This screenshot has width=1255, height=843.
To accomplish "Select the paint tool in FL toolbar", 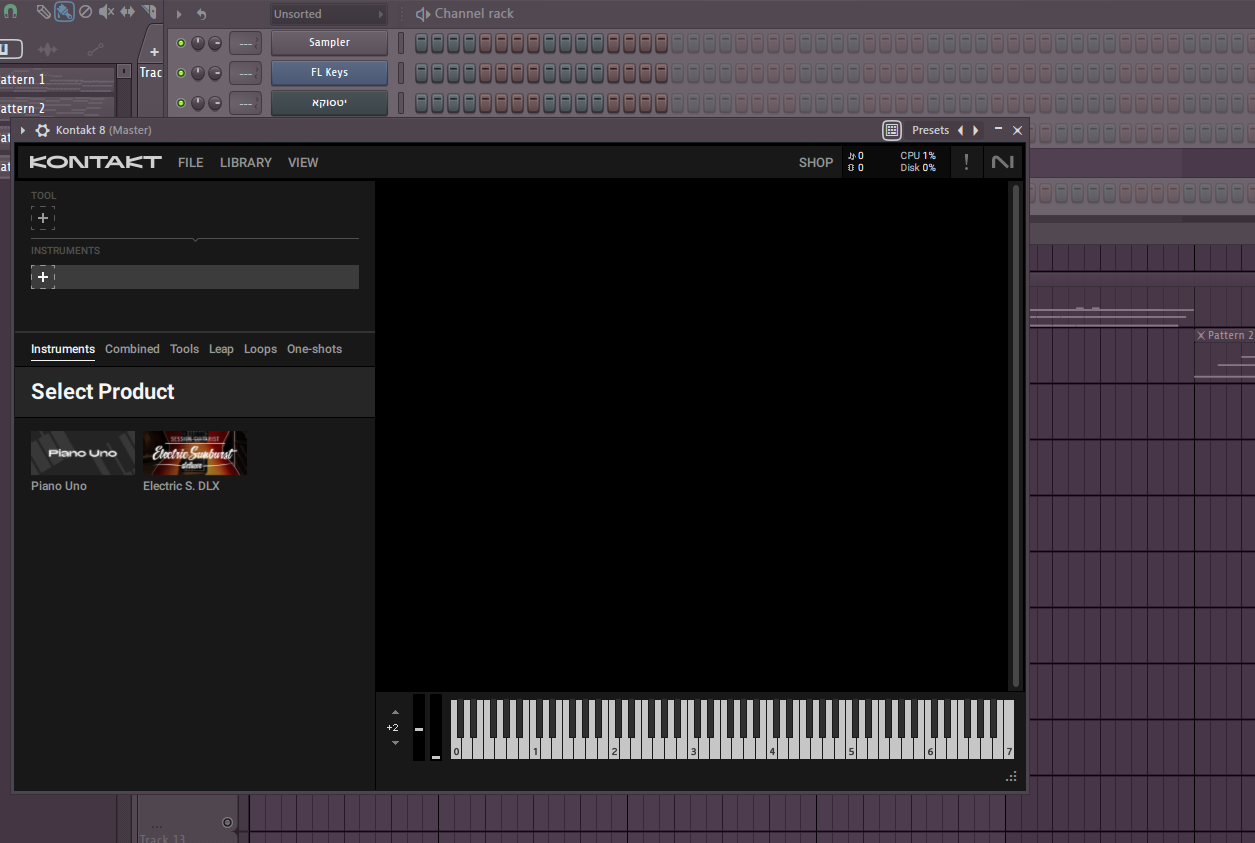I will tap(64, 12).
